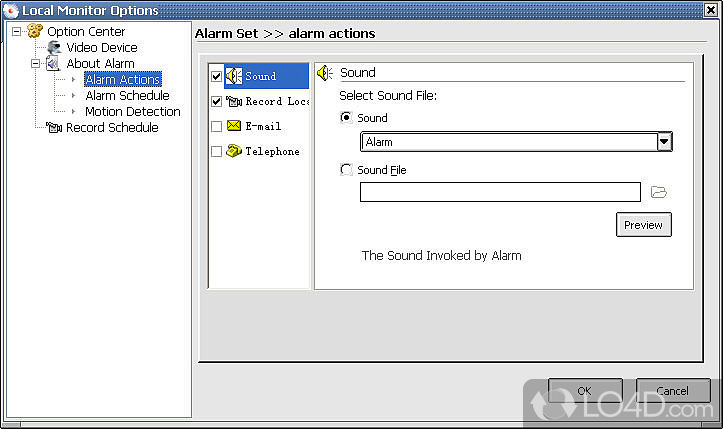Click the Video Device camera icon
723x429 pixels.
coord(54,47)
